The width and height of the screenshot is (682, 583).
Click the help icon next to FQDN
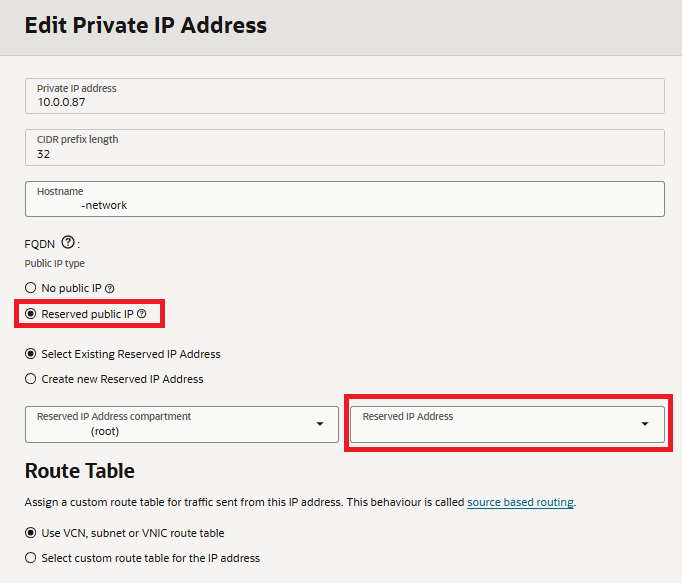pyautogui.click(x=68, y=242)
